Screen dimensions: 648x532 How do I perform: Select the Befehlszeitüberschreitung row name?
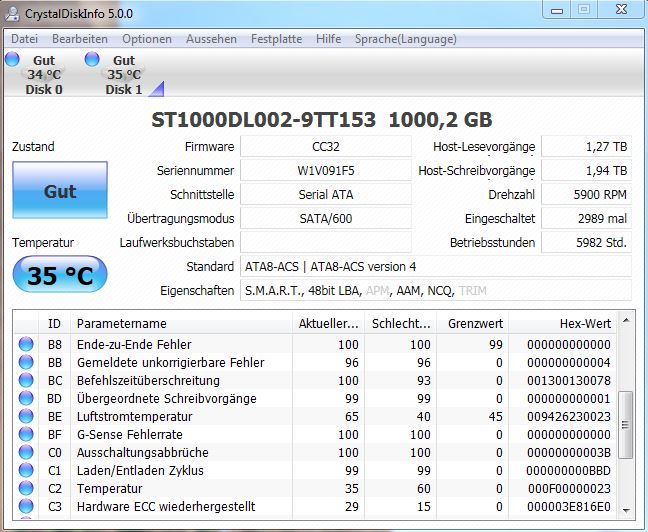pyautogui.click(x=148, y=380)
